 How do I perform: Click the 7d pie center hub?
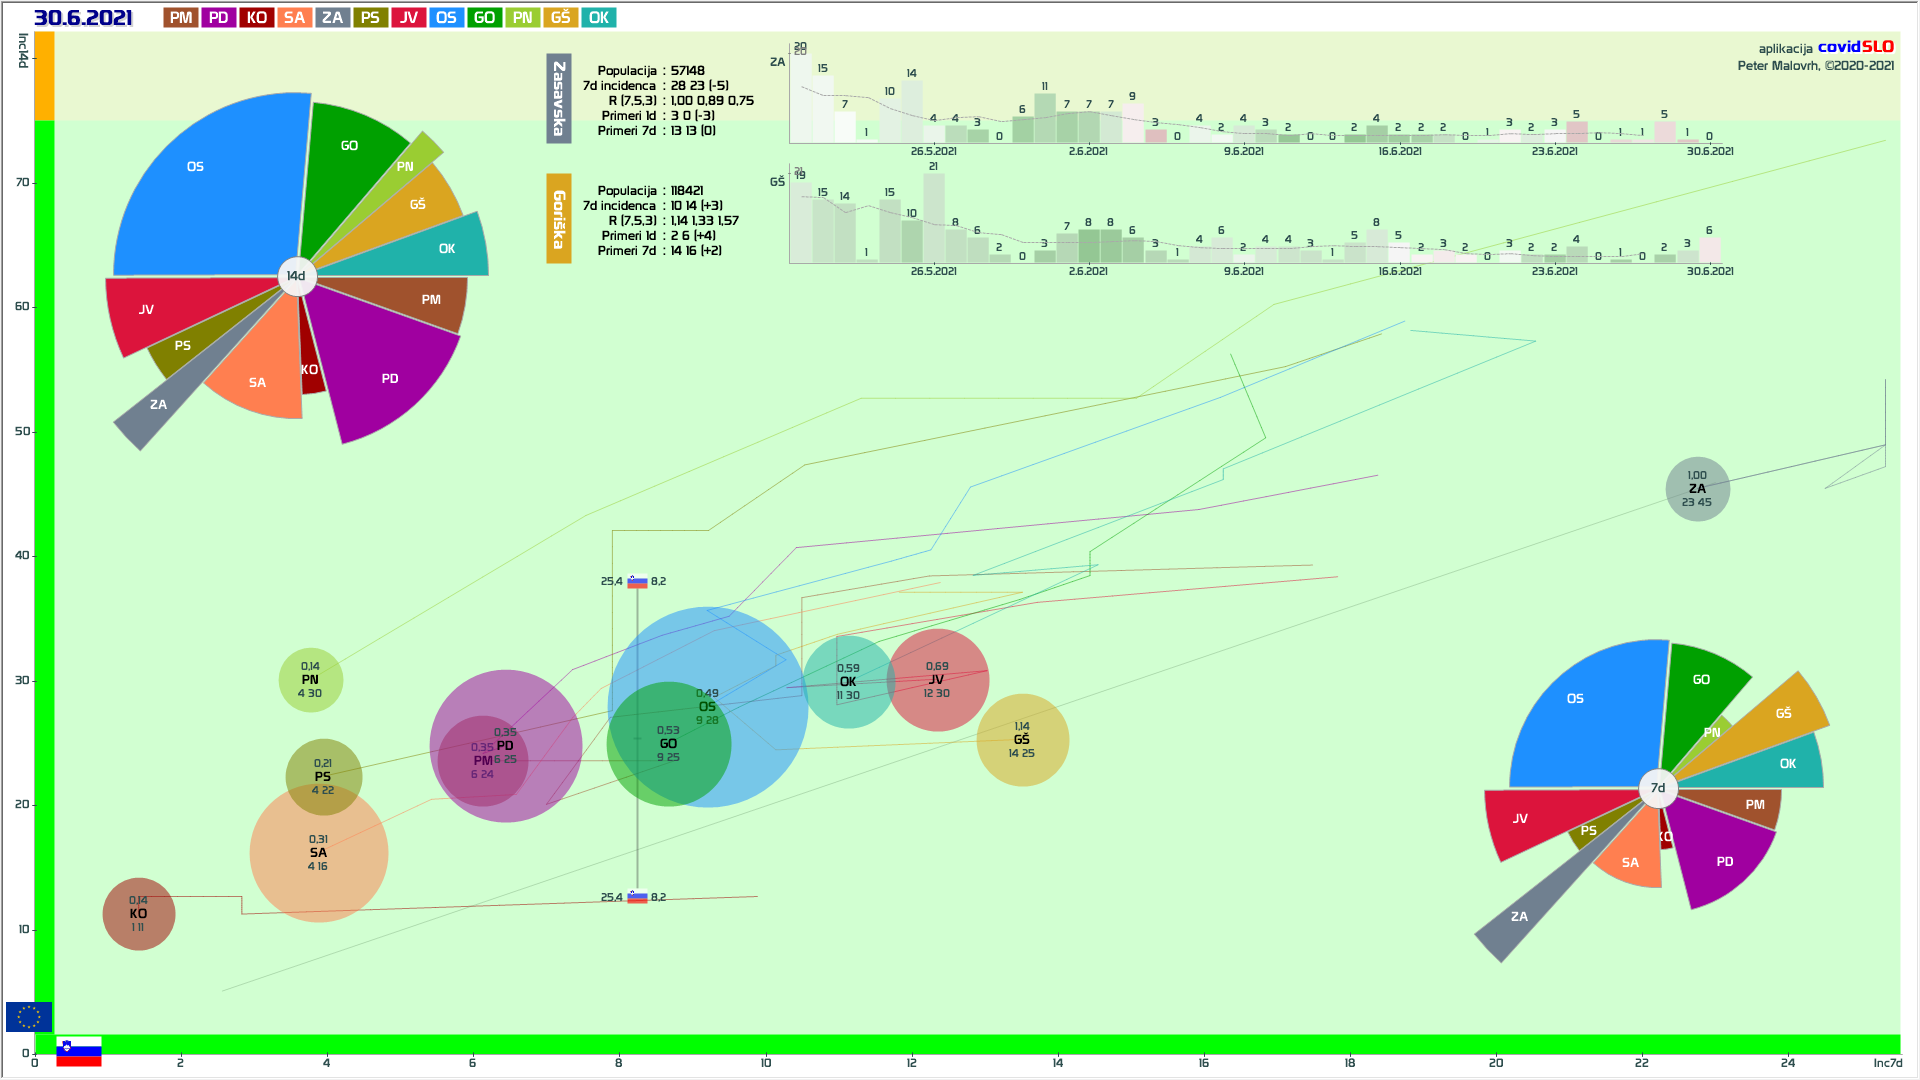tap(1657, 788)
